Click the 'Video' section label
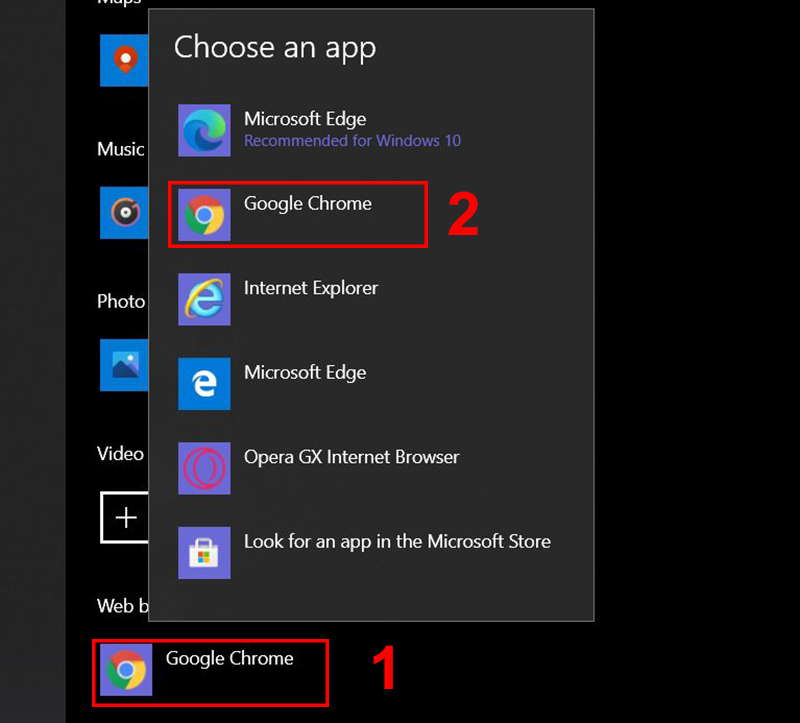The width and height of the screenshot is (800, 723). 120,454
